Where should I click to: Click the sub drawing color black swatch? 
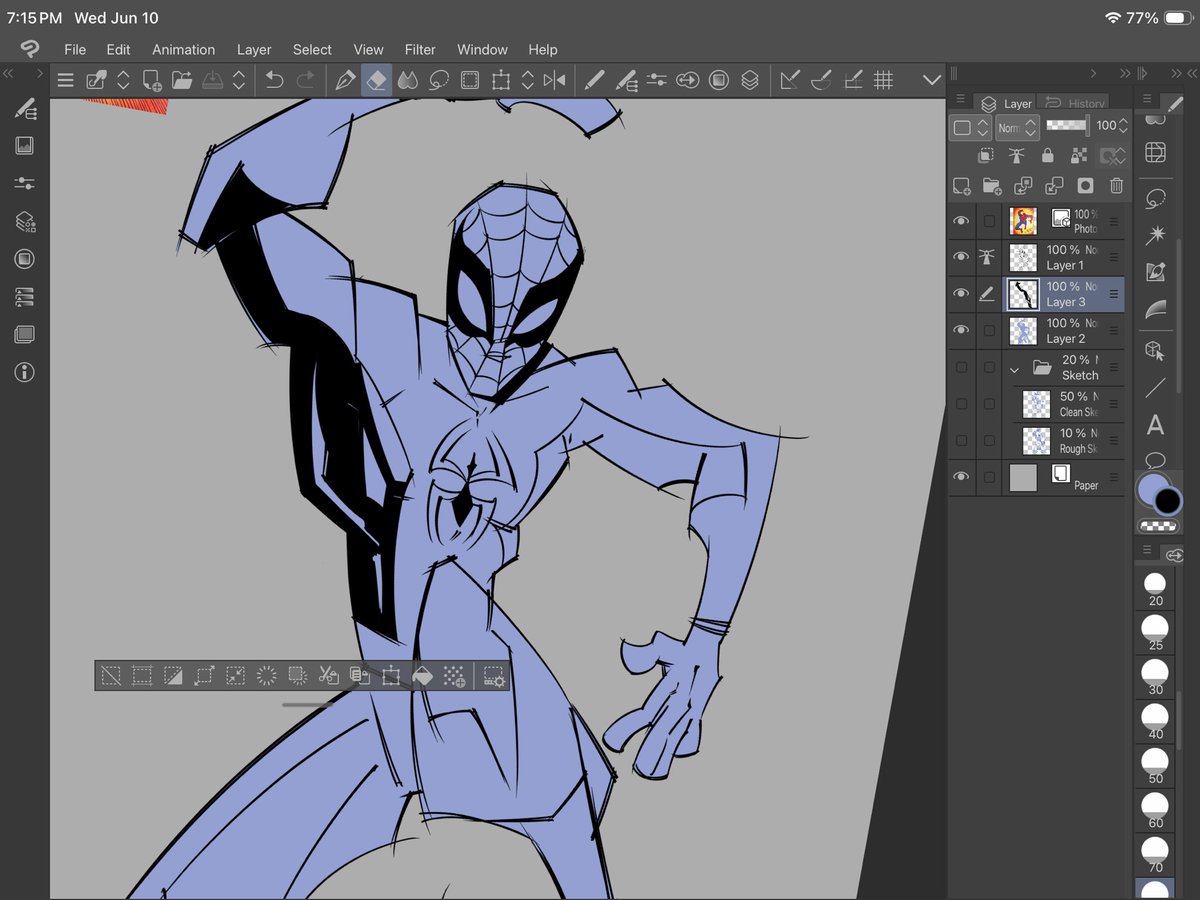tap(1169, 502)
